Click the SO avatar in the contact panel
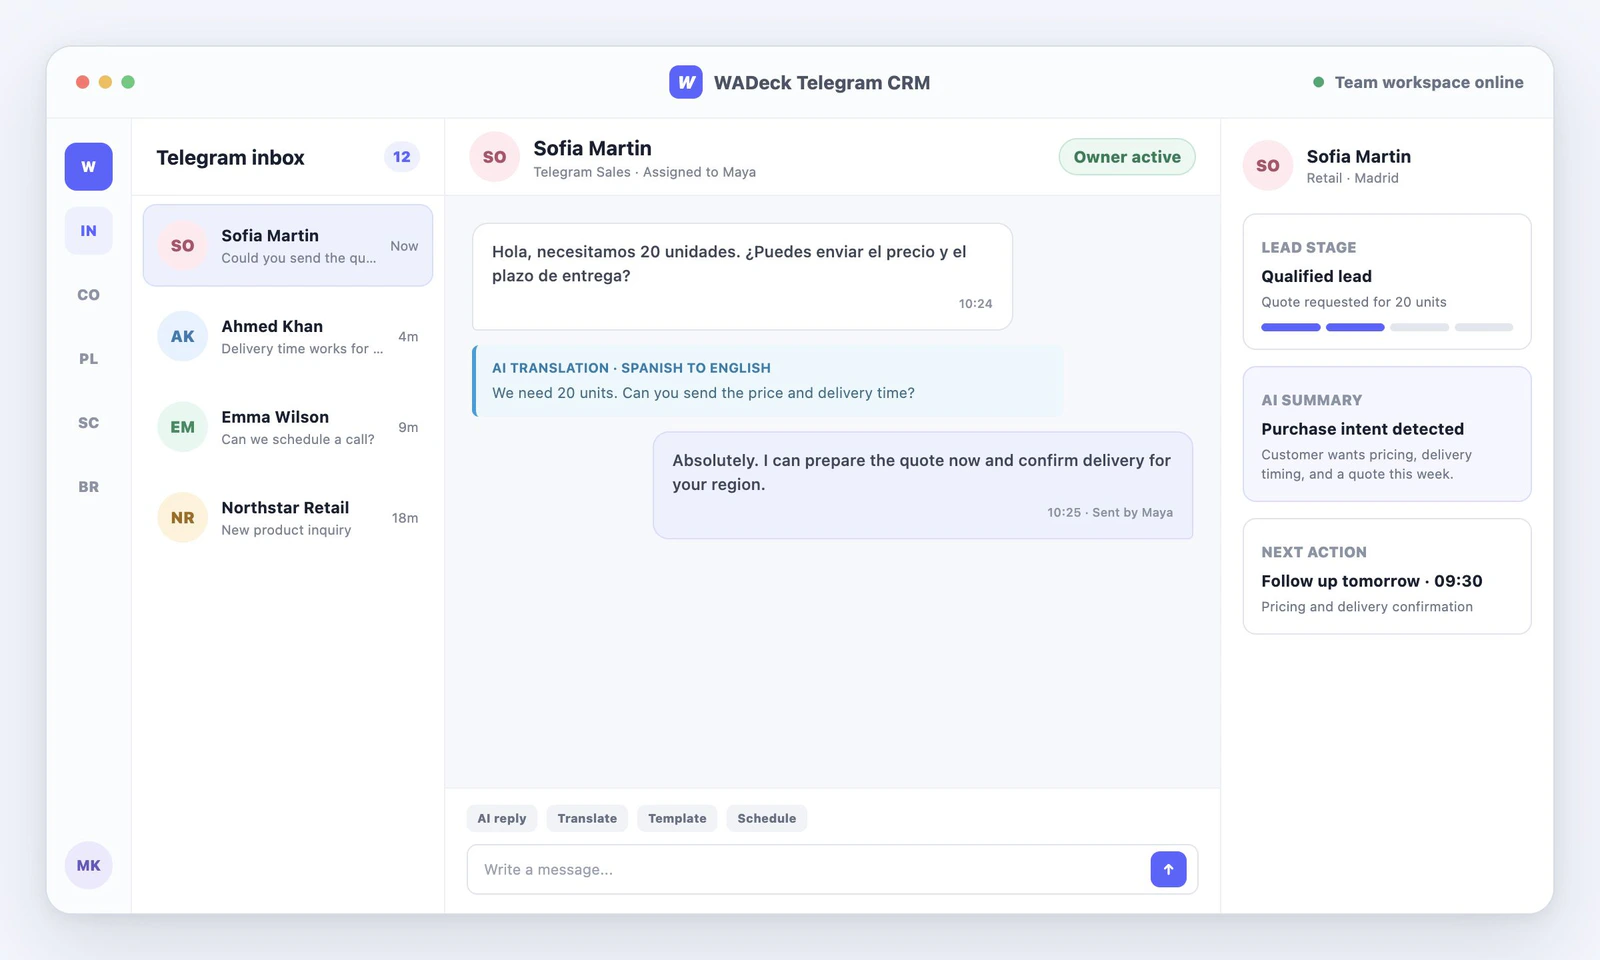Screen dimensions: 1600x960 pos(1268,166)
